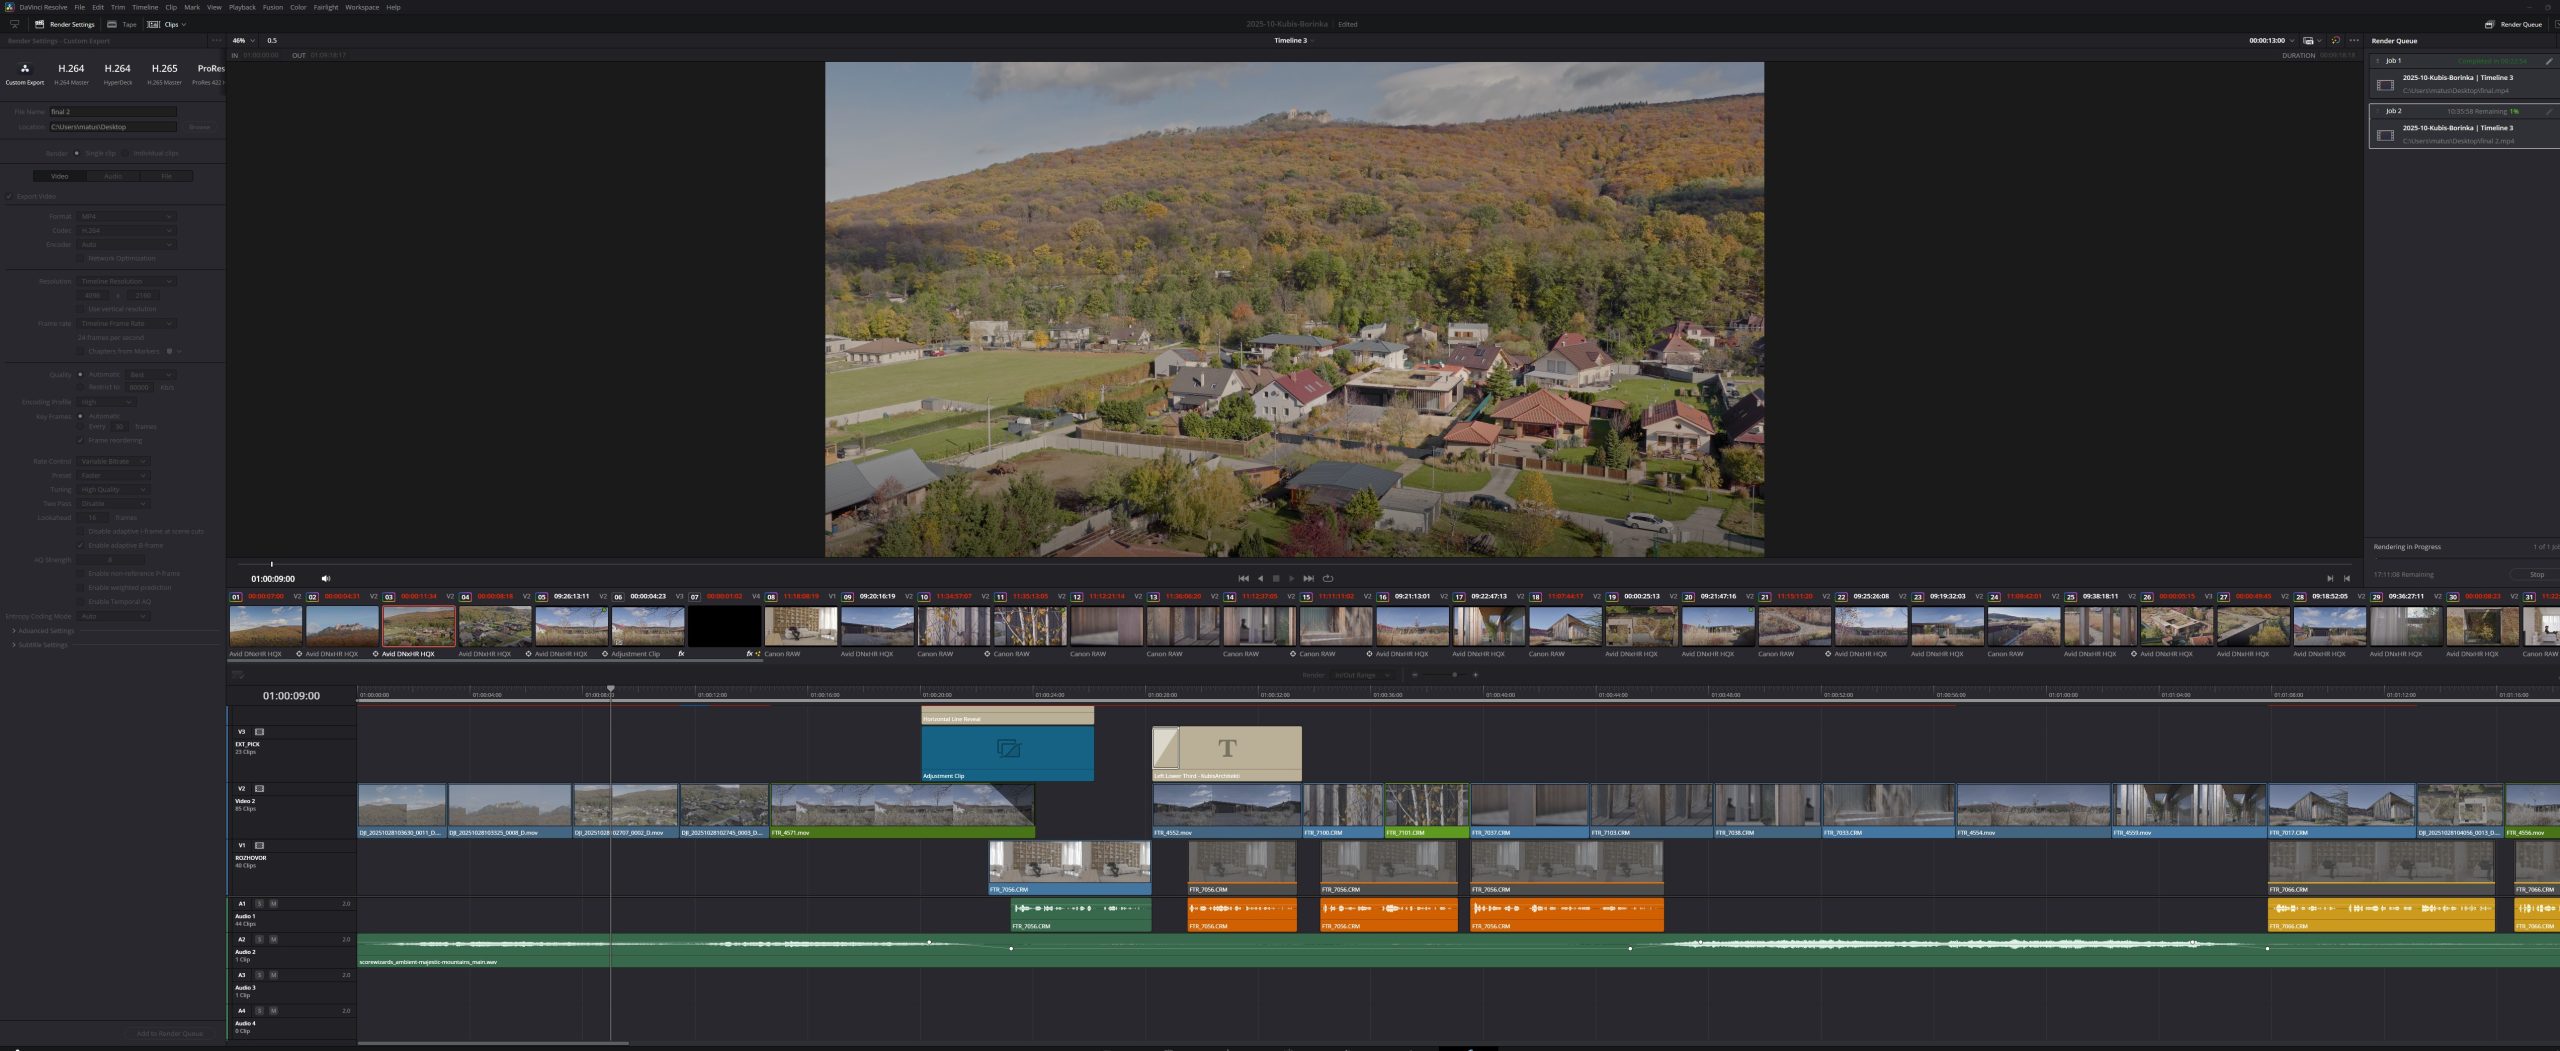
Task: Click the DaVinci Resolve logo icon
Action: [x=10, y=7]
